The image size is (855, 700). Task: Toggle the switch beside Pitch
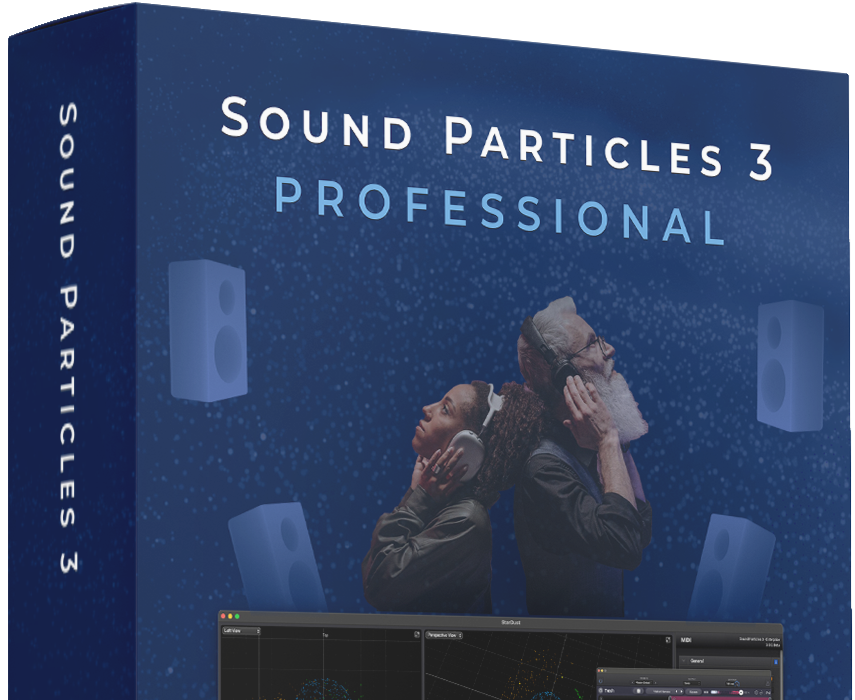coord(640,692)
